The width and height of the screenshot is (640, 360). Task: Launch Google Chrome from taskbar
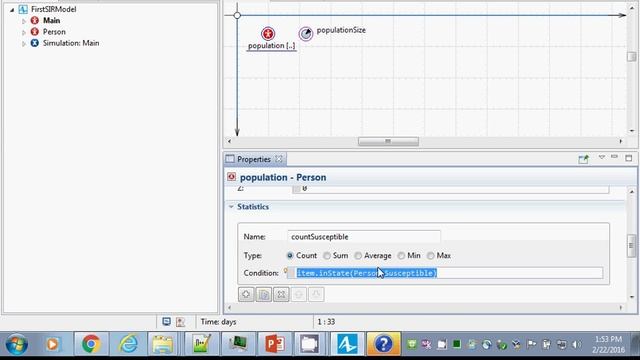91,344
